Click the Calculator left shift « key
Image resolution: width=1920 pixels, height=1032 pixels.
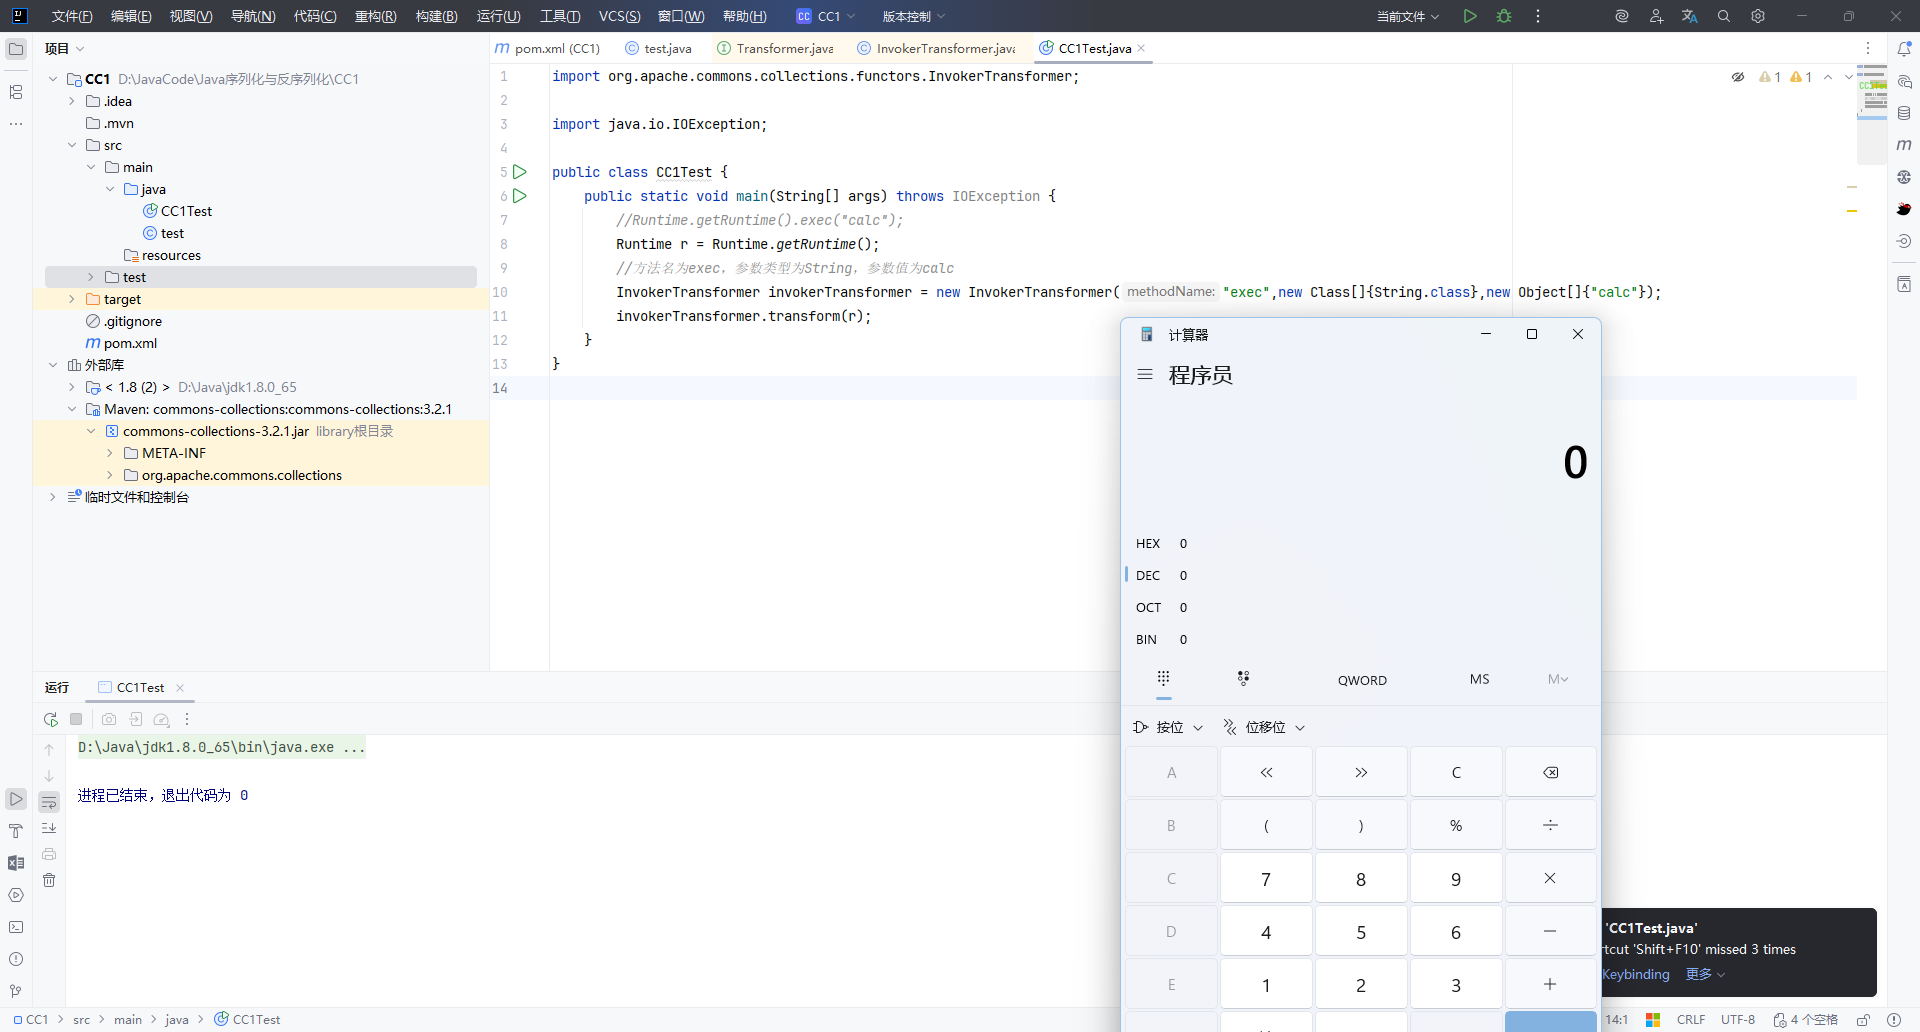pos(1266,772)
